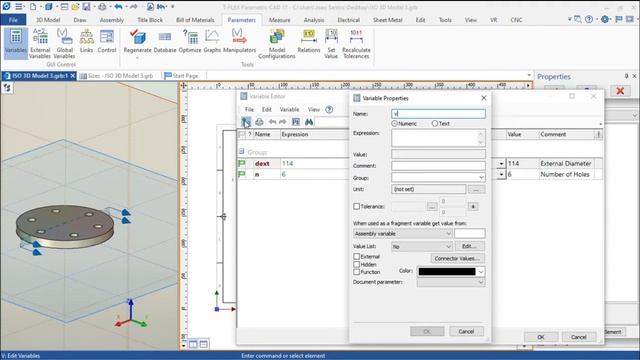Check the Function checkbox

[x=356, y=272]
